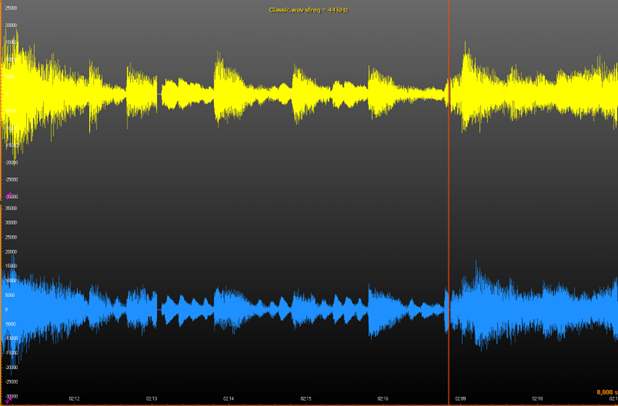
Task: Click the -25000 amplitude label of yellow channel
Action: click(11, 180)
